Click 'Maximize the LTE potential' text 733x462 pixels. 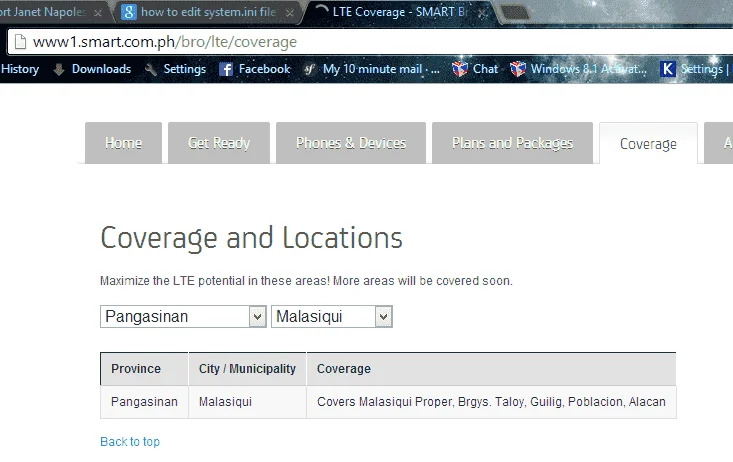[306, 281]
